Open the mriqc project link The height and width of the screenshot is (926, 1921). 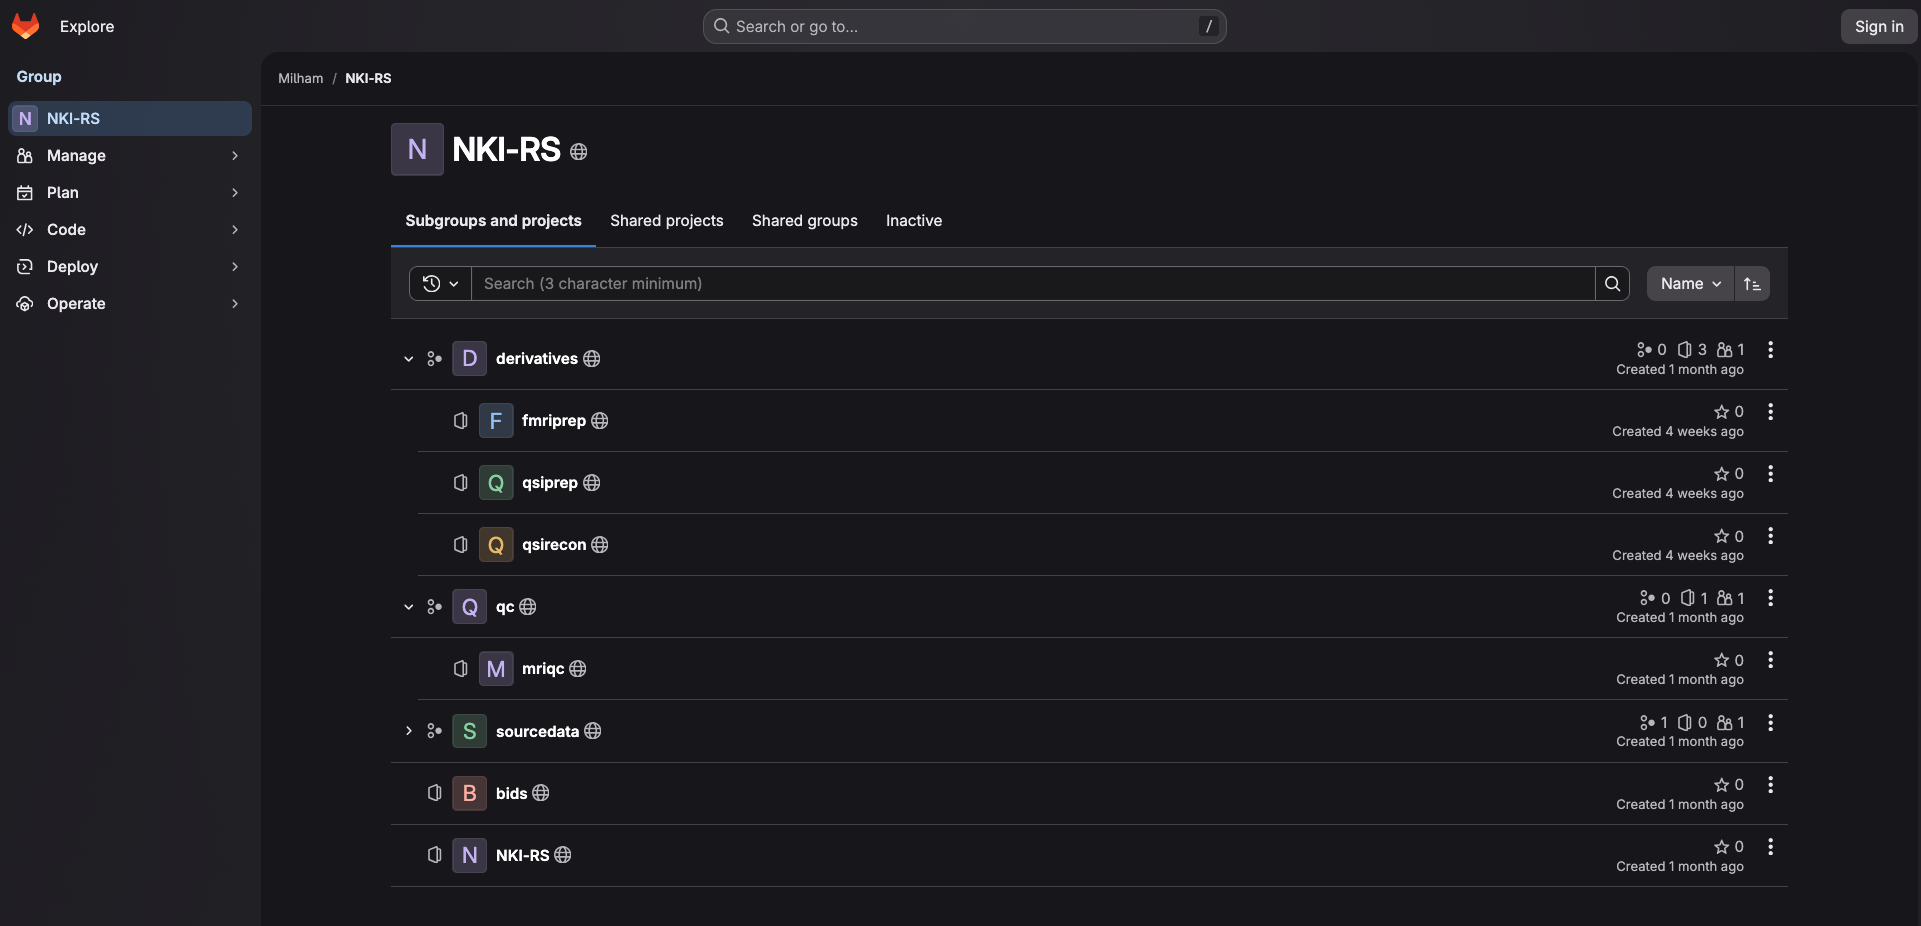click(543, 669)
